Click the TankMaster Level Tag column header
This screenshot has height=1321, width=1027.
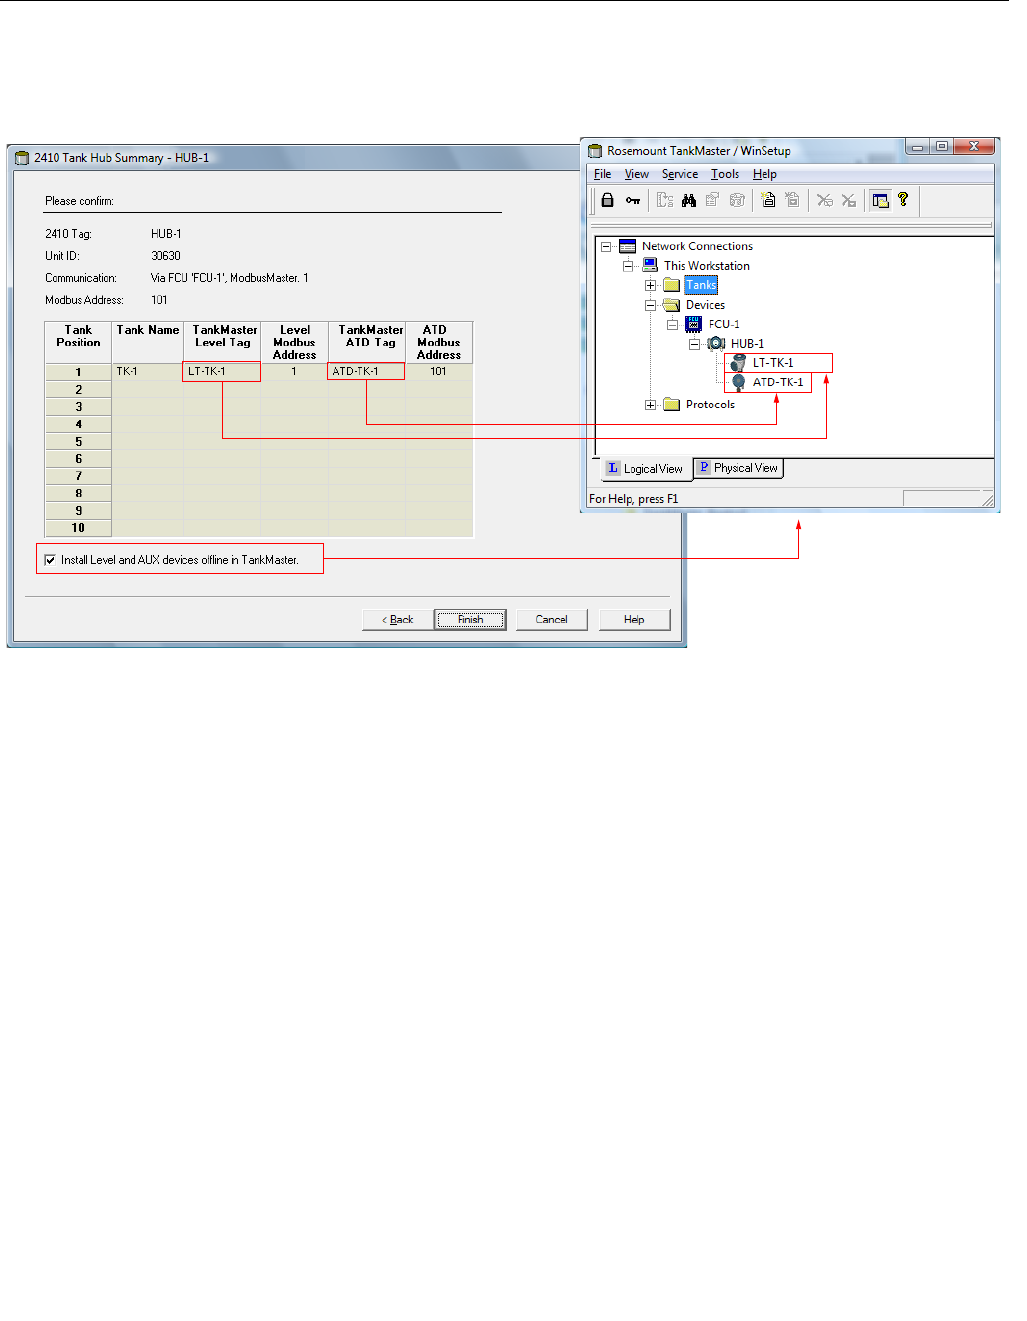tap(222, 342)
